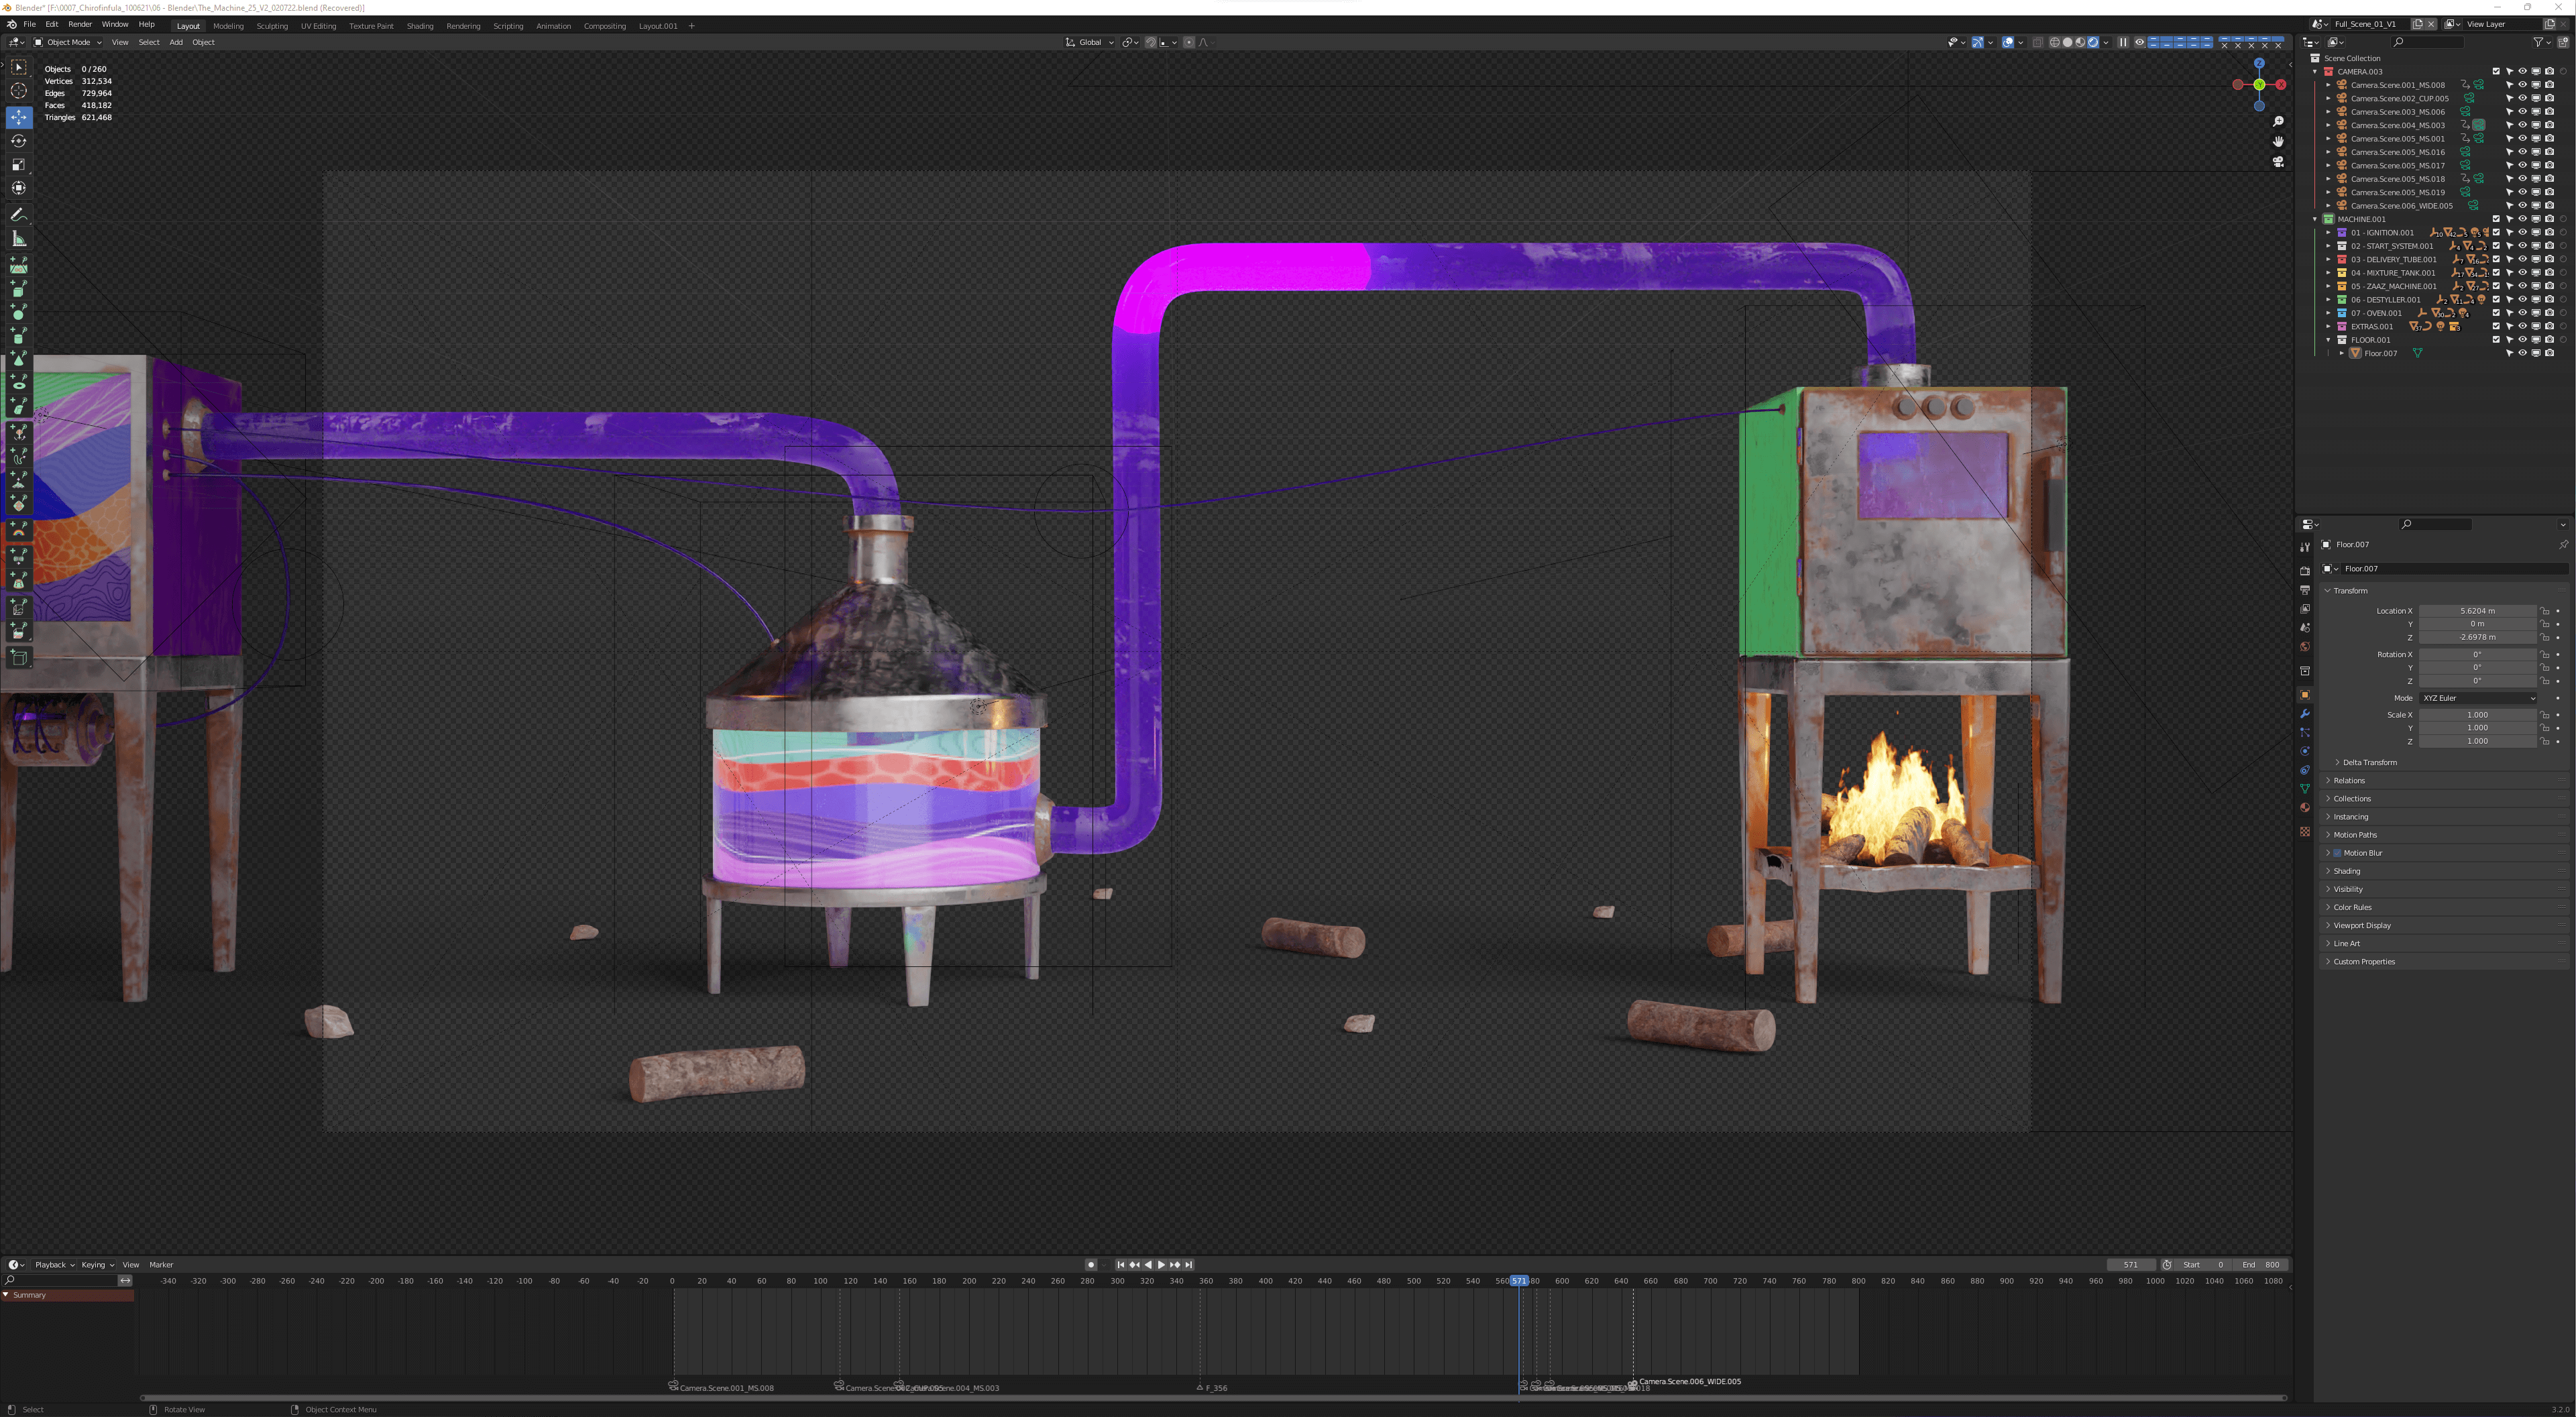Click the Location X value field

2477,611
